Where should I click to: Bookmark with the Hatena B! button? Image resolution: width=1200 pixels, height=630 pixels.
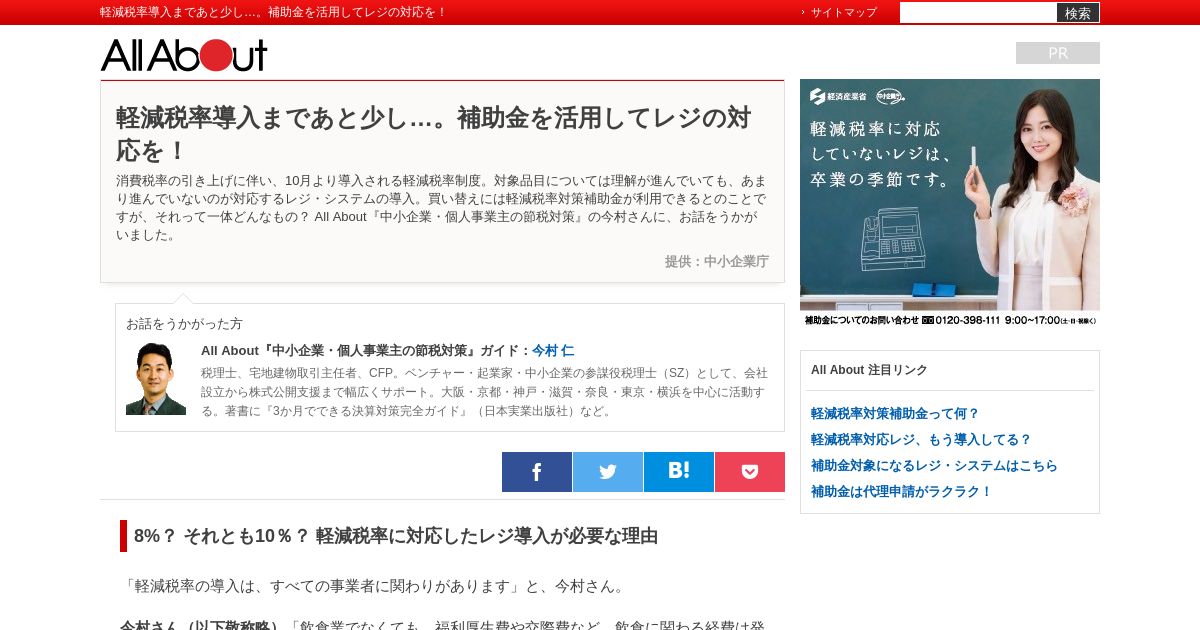click(679, 472)
